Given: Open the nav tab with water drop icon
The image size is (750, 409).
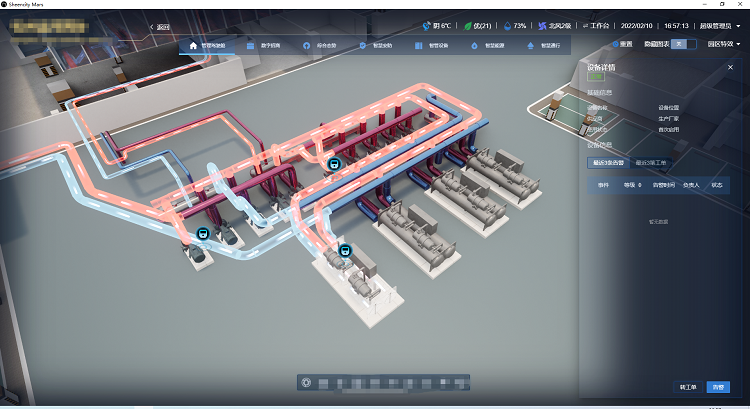Looking at the screenshot, I should click(x=487, y=45).
